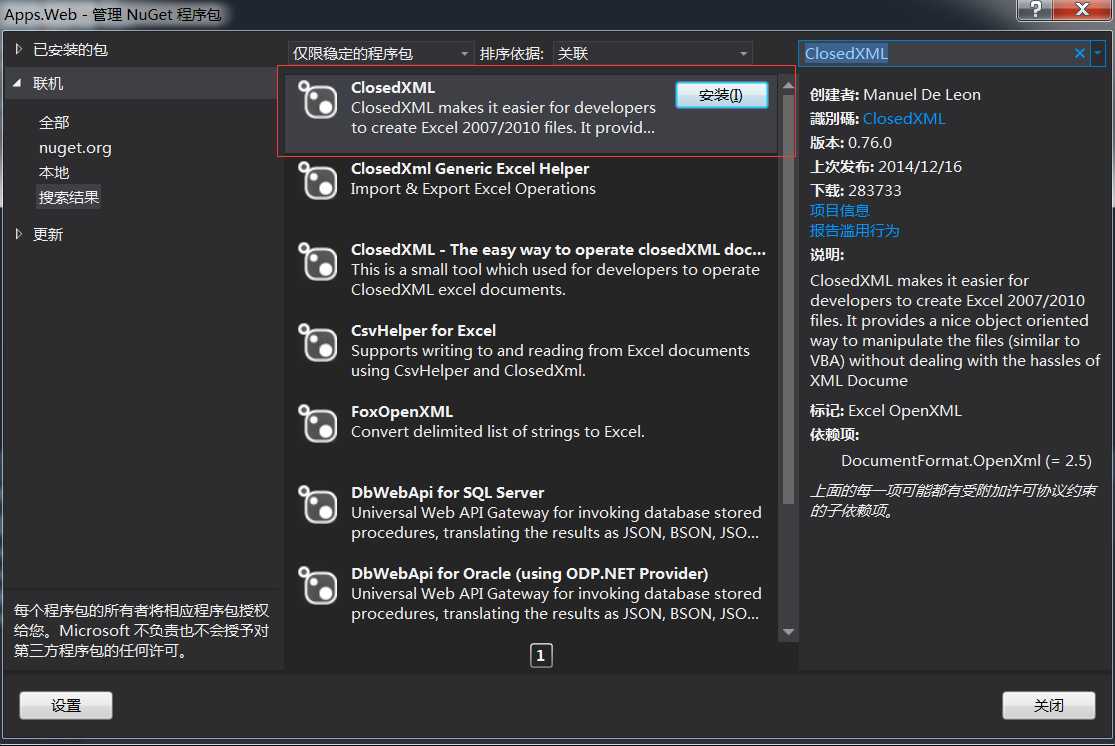Click the ClosedXml Generic Excel Helper icon

tap(317, 181)
